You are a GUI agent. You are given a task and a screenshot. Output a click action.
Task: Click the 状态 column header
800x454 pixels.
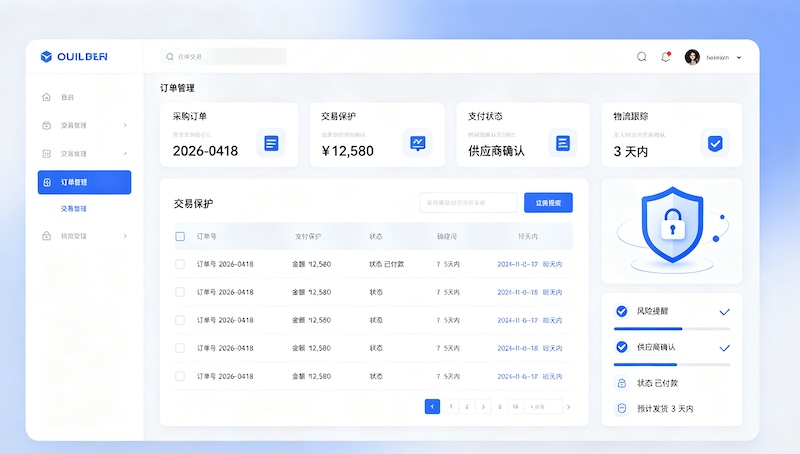point(376,236)
